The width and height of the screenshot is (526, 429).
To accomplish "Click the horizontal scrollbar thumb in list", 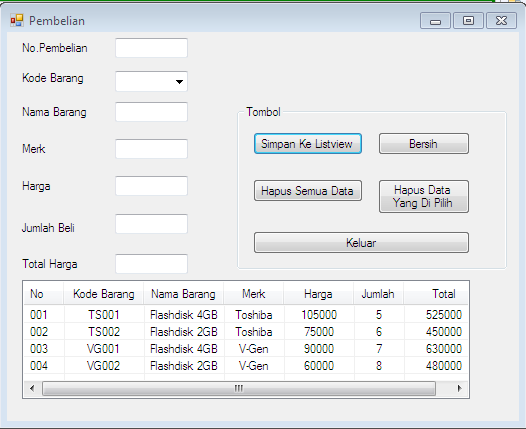I will (x=239, y=388).
